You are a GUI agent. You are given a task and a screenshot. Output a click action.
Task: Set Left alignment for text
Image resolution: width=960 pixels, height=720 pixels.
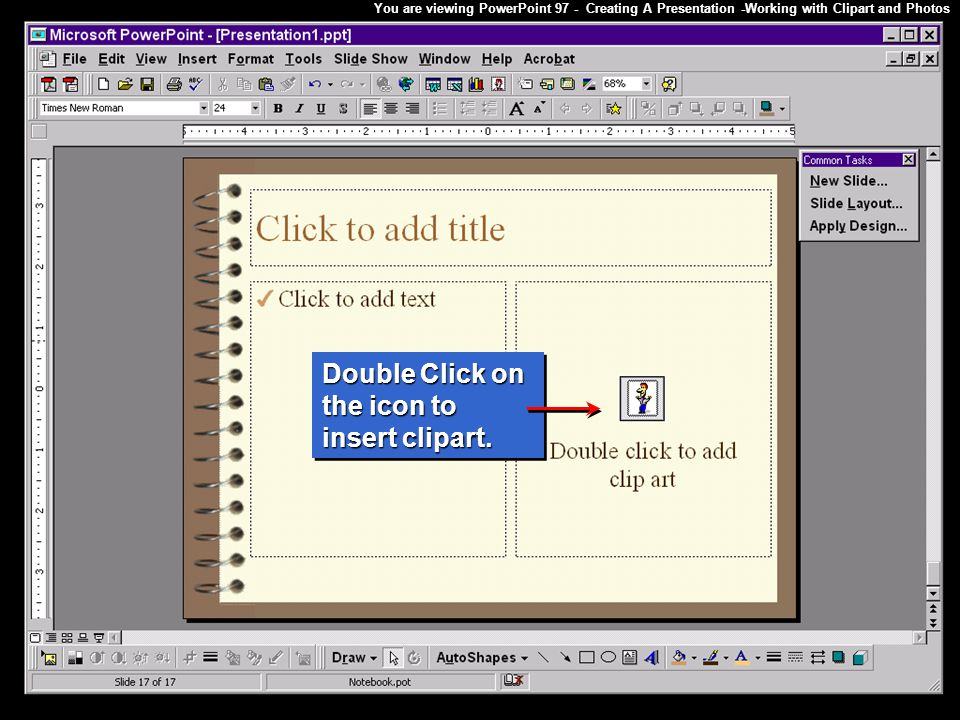[370, 109]
